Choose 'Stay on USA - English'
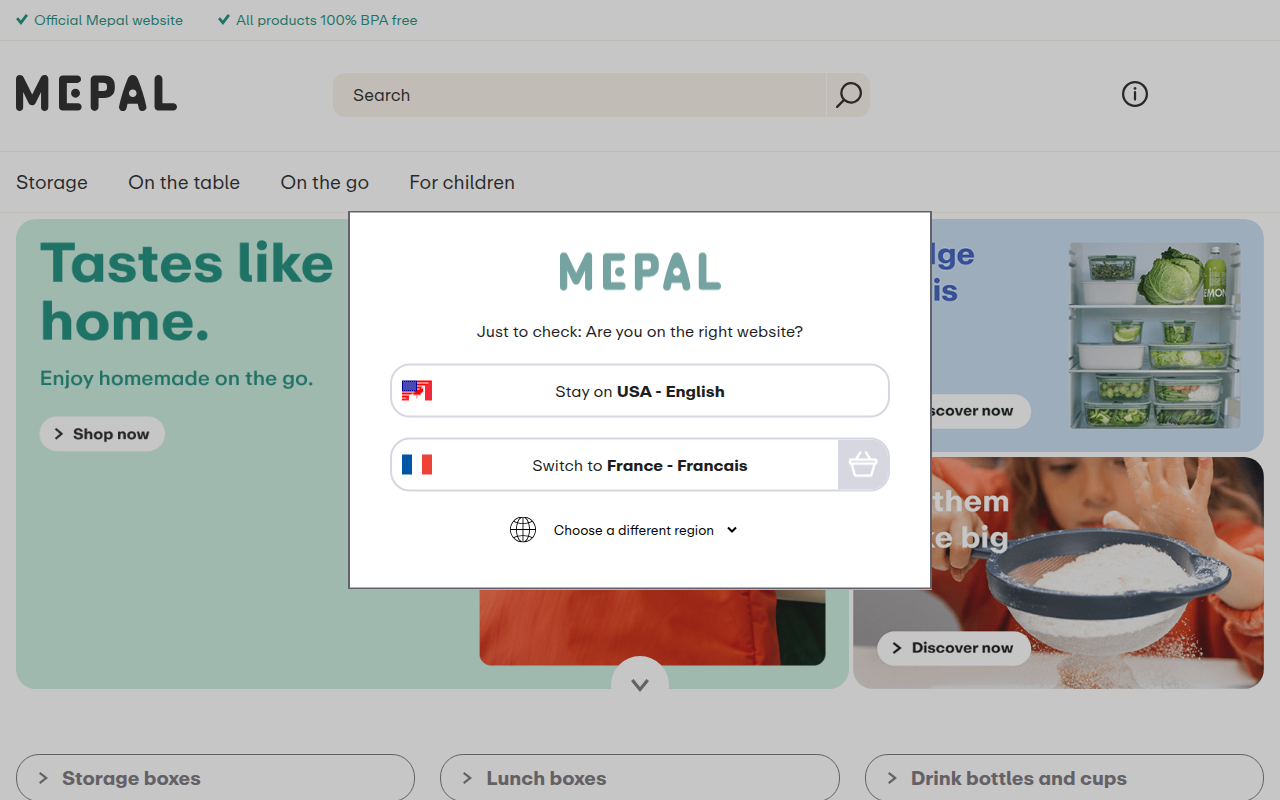 640,391
